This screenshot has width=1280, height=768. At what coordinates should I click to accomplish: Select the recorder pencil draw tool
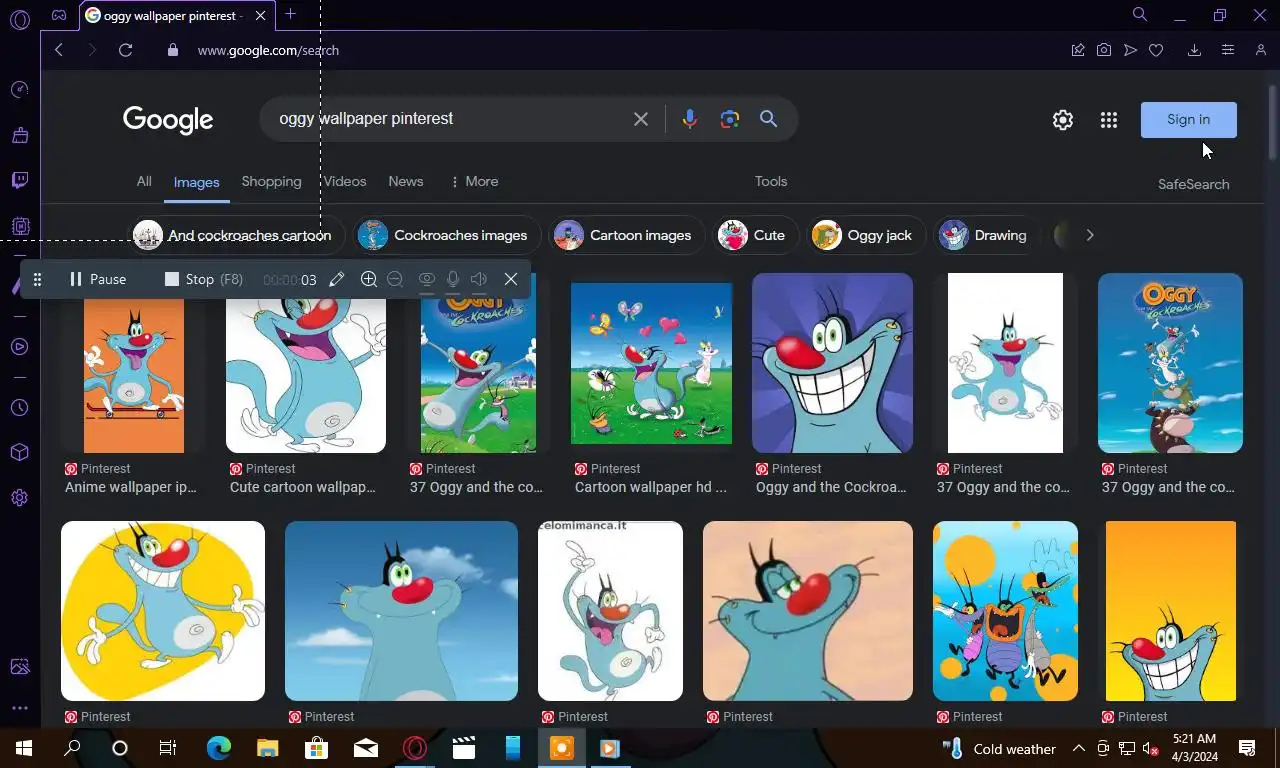[x=337, y=279]
